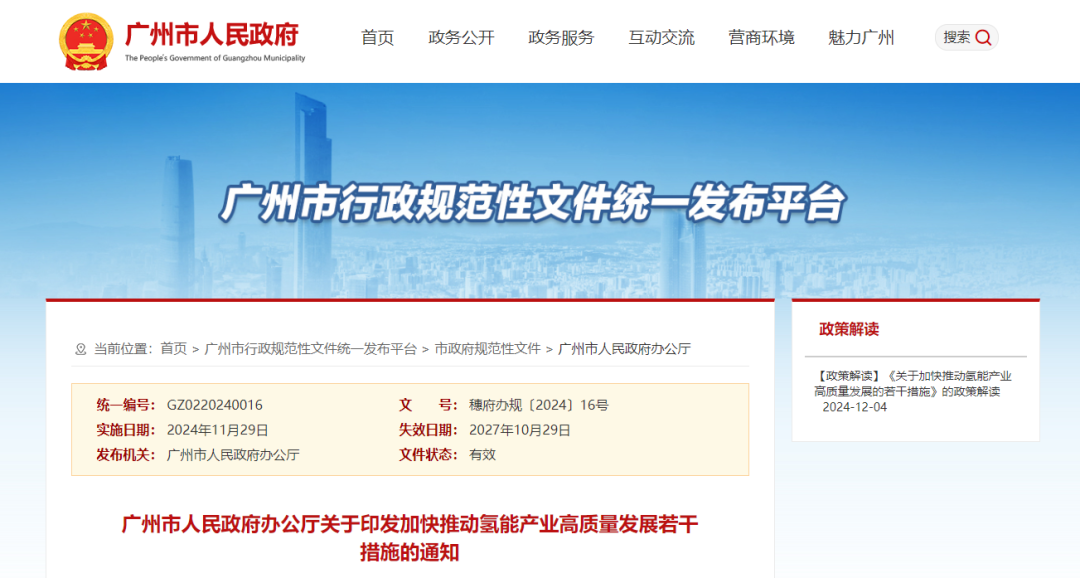The width and height of the screenshot is (1080, 578).
Task: Select the unified number GZ0220240016
Action: point(215,405)
